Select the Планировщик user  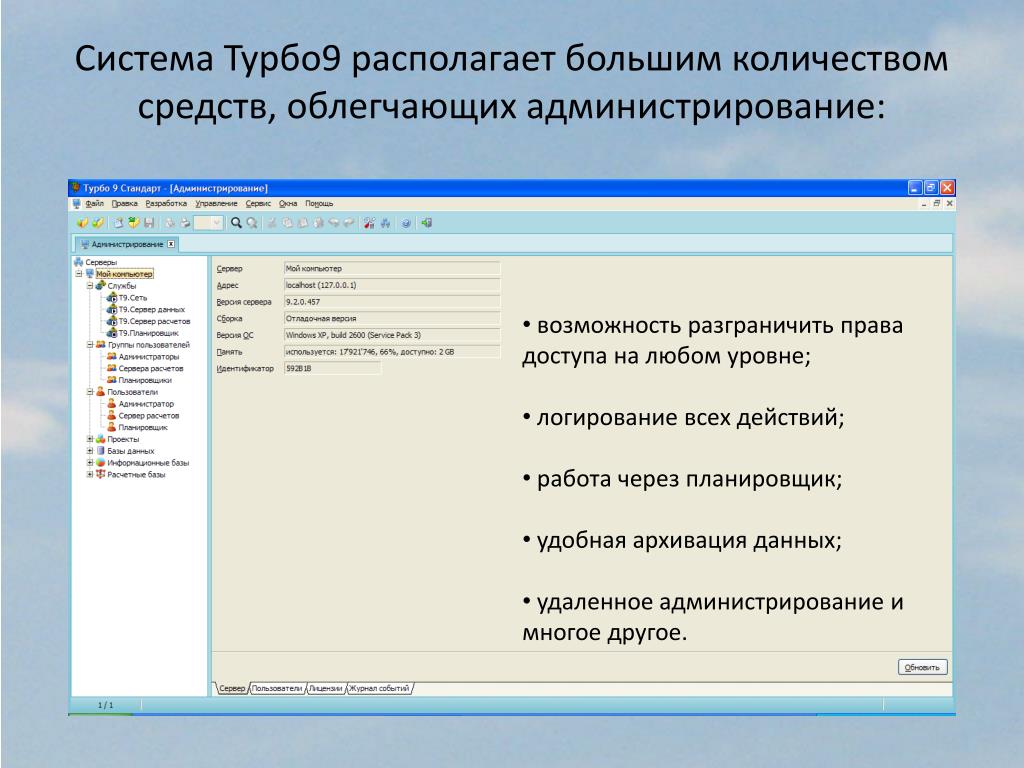pos(143,427)
